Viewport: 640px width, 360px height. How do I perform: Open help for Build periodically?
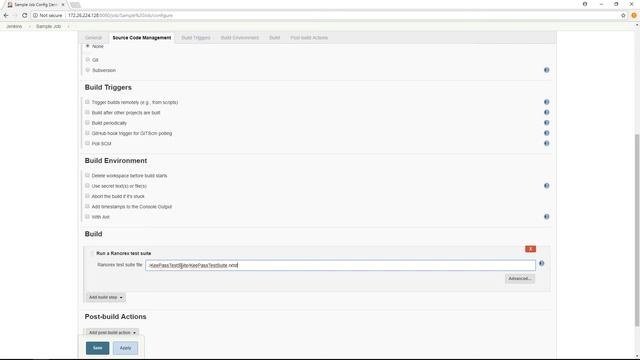[x=546, y=123]
